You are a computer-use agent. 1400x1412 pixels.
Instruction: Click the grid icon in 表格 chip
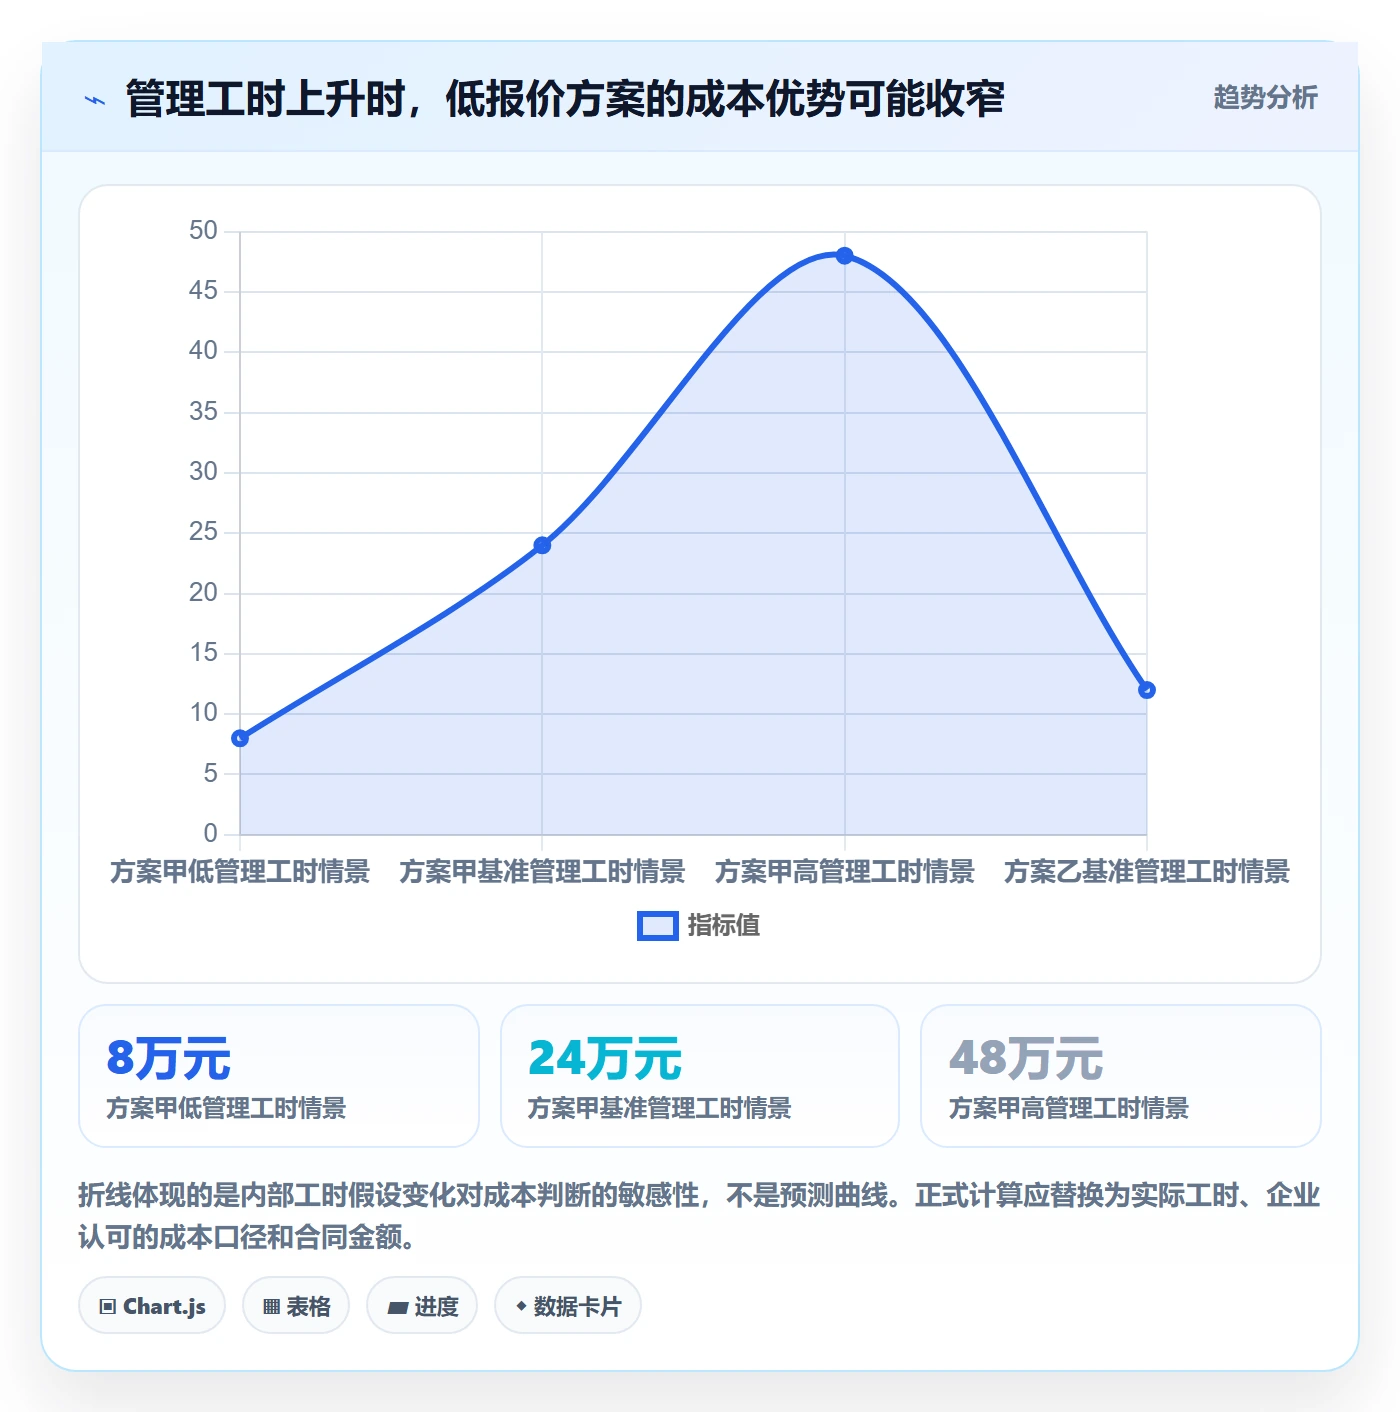tap(271, 1306)
